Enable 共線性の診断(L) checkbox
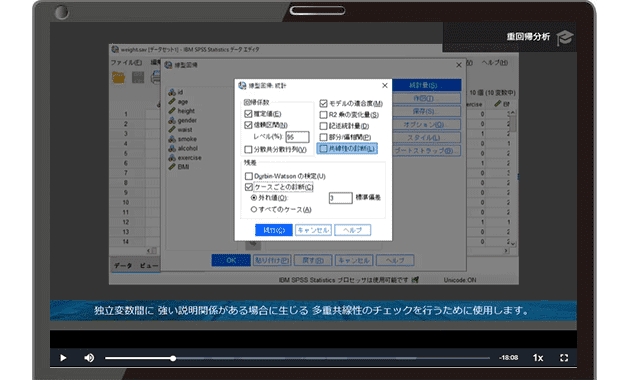The image size is (630, 380). pyautogui.click(x=323, y=149)
